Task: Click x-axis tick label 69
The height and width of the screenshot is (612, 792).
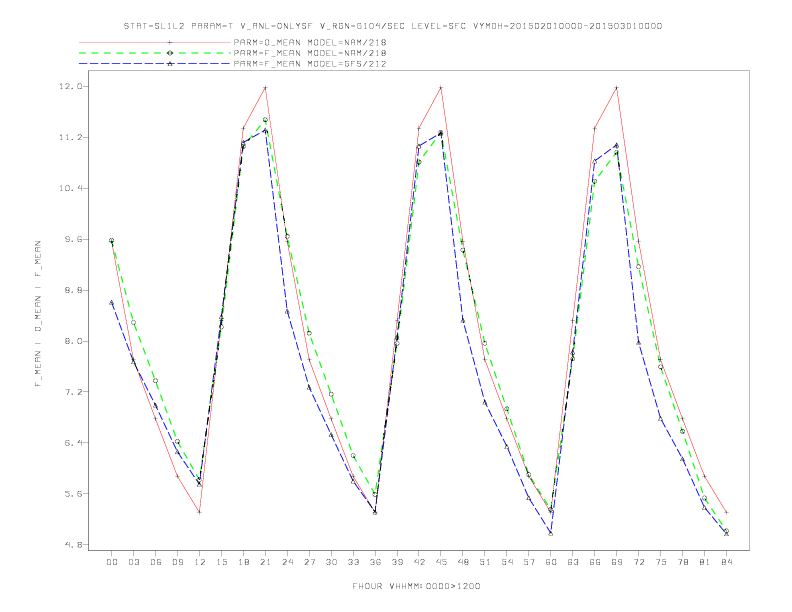Action: tap(617, 562)
